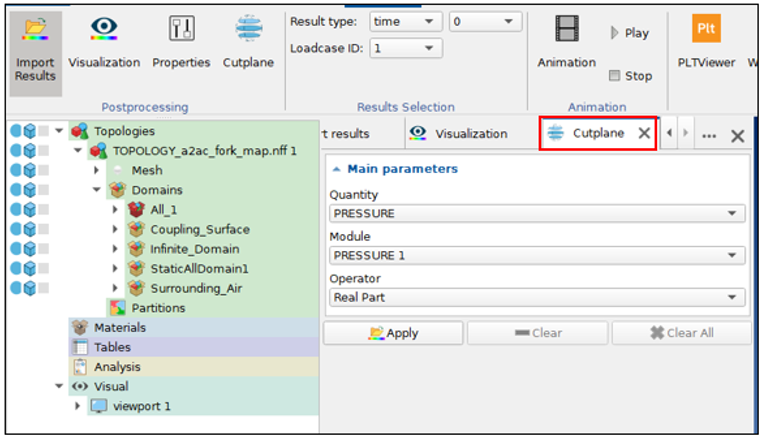
Task: Select the Coupling_Surface domain item
Action: tap(200, 229)
